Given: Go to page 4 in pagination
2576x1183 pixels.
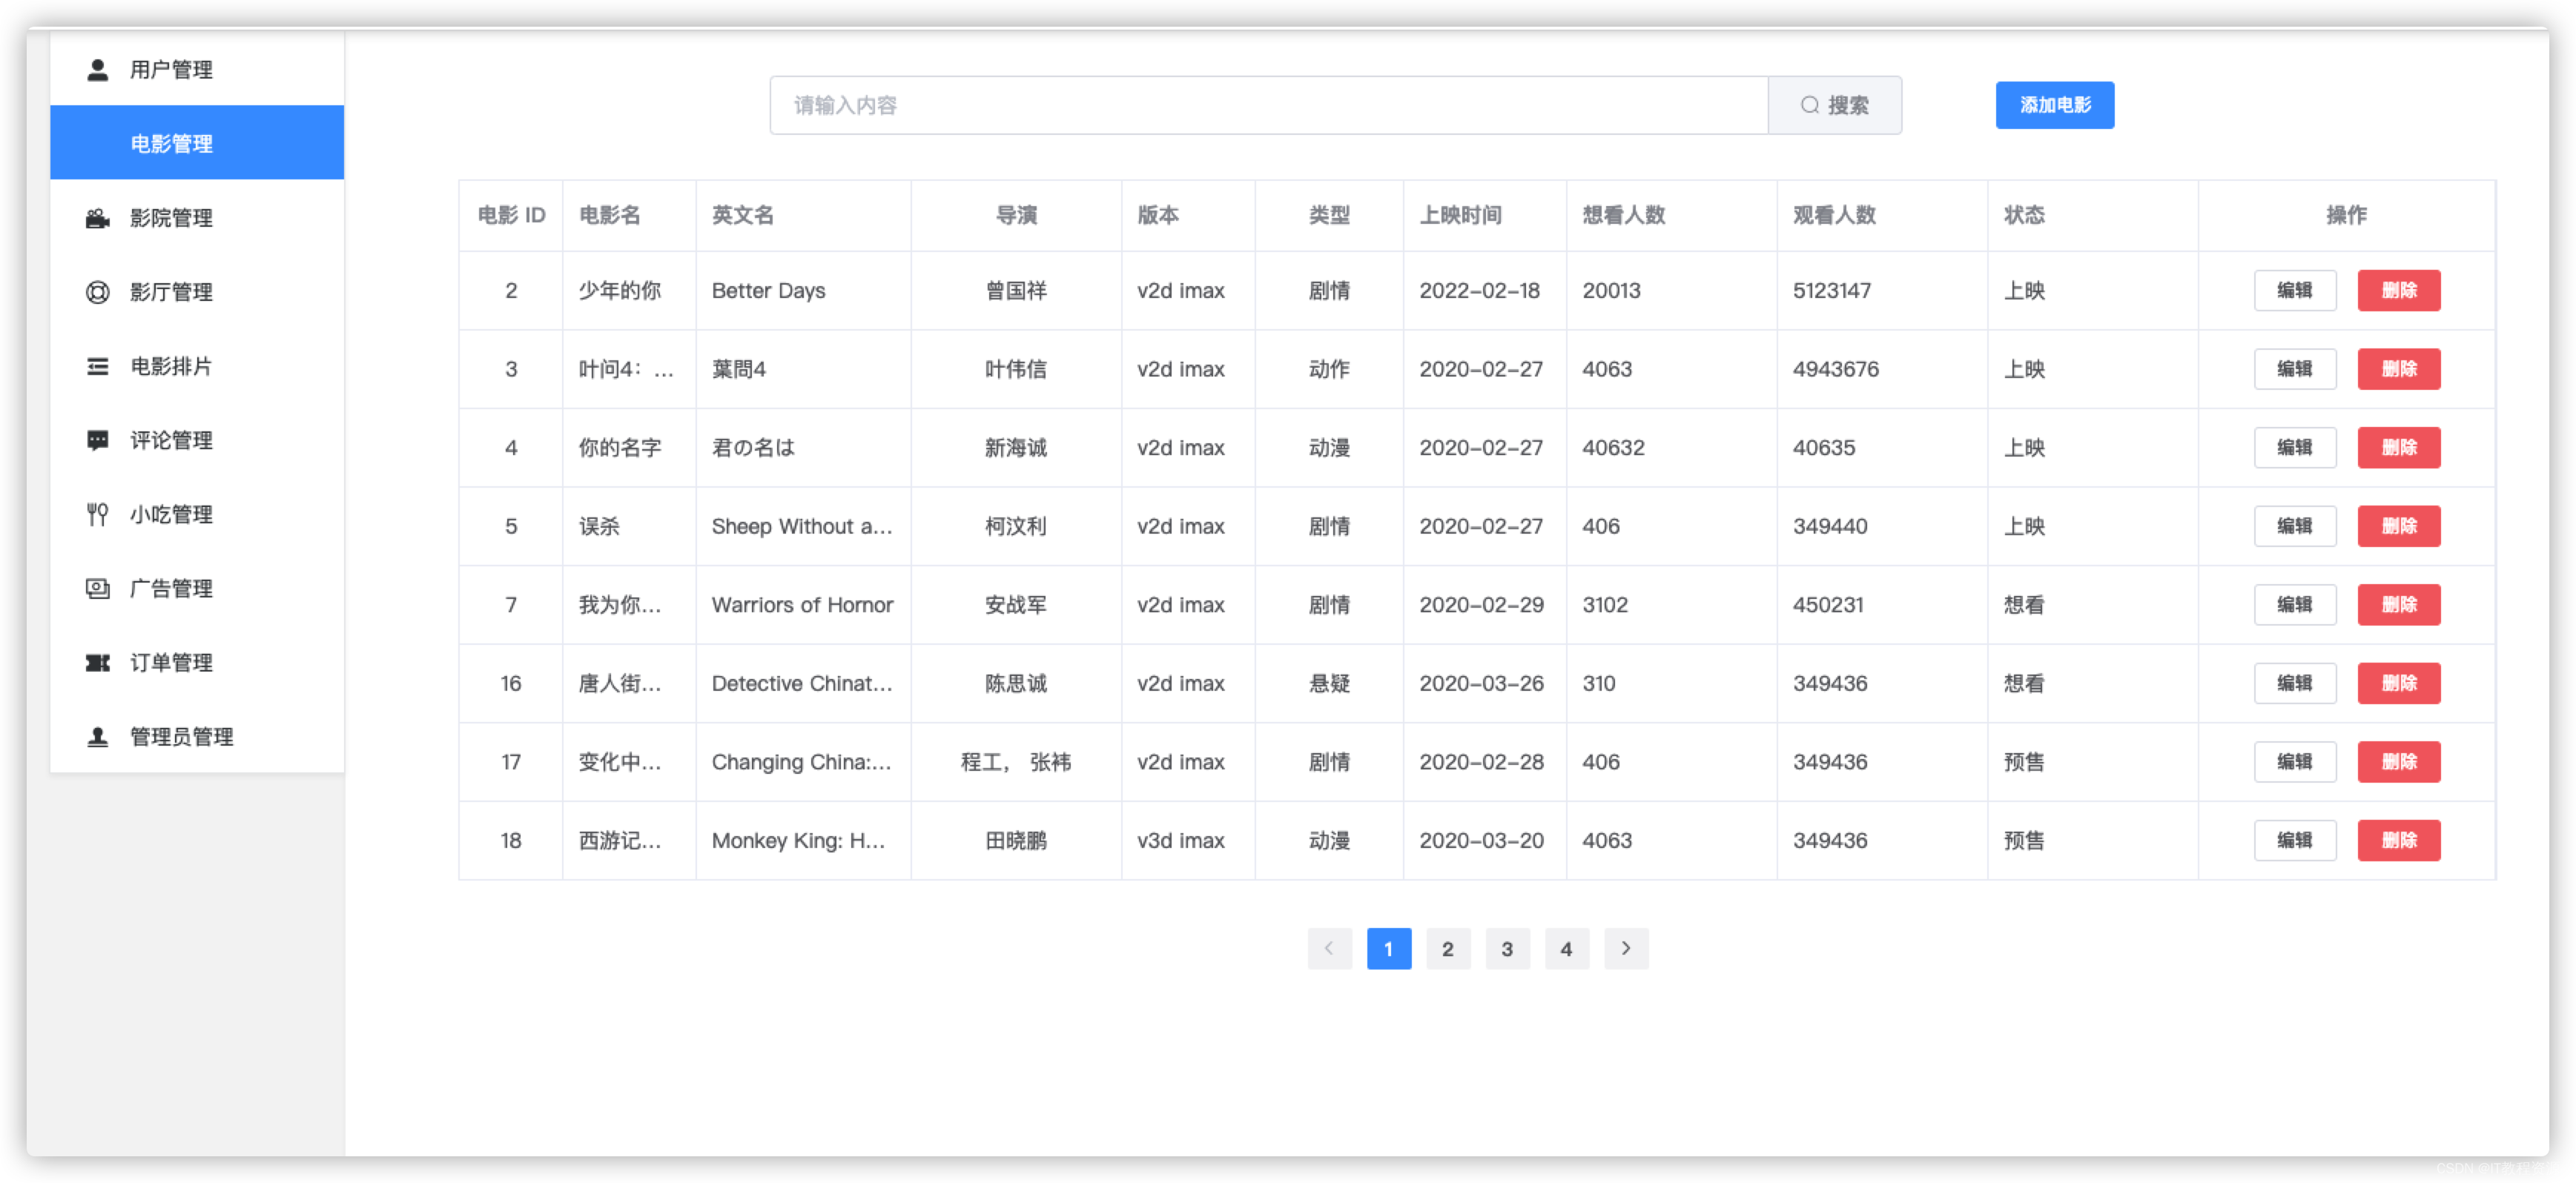Looking at the screenshot, I should click(x=1565, y=948).
